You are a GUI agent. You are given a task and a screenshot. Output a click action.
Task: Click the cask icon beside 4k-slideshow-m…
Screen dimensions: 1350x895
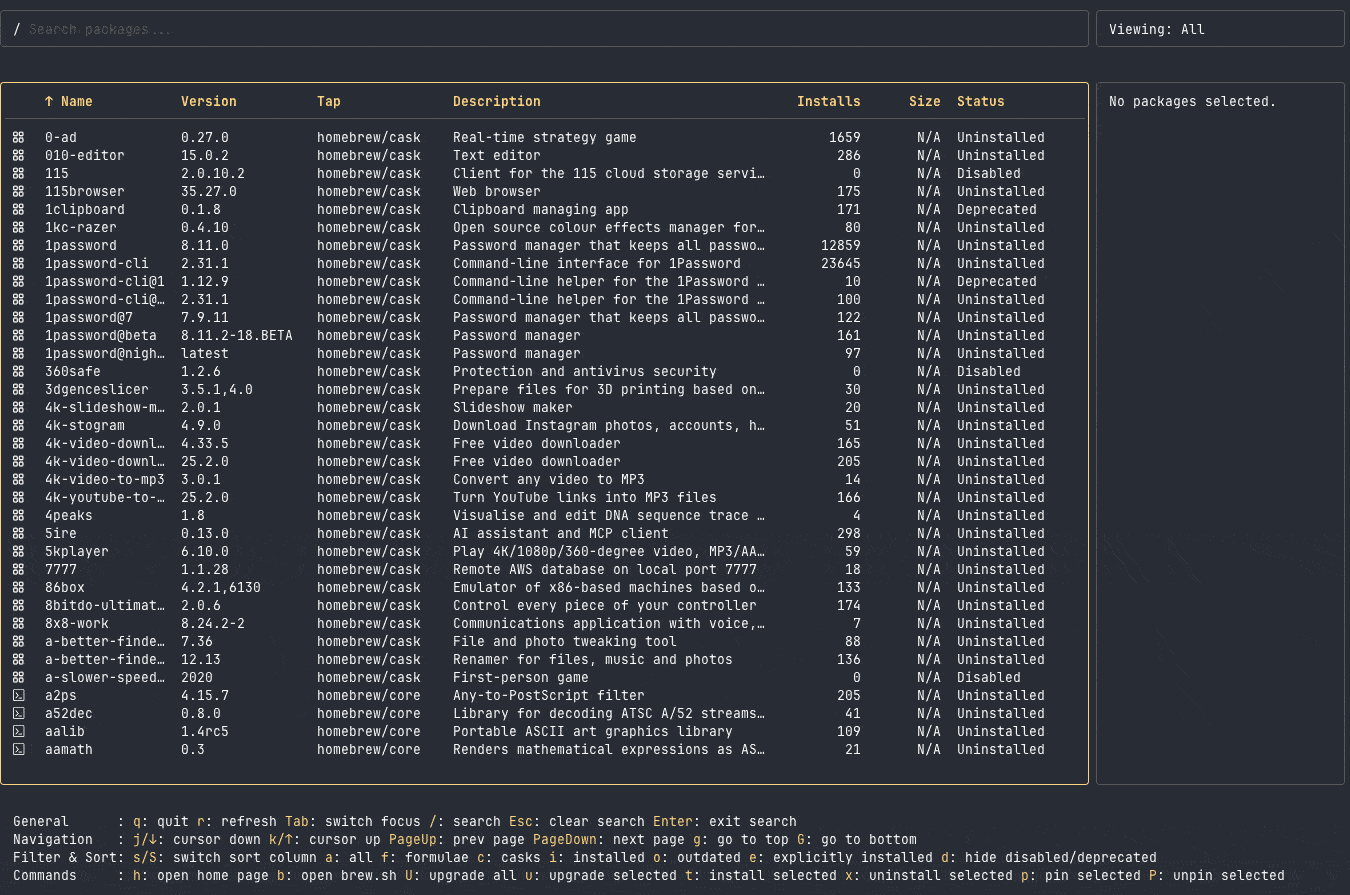pyautogui.click(x=18, y=407)
